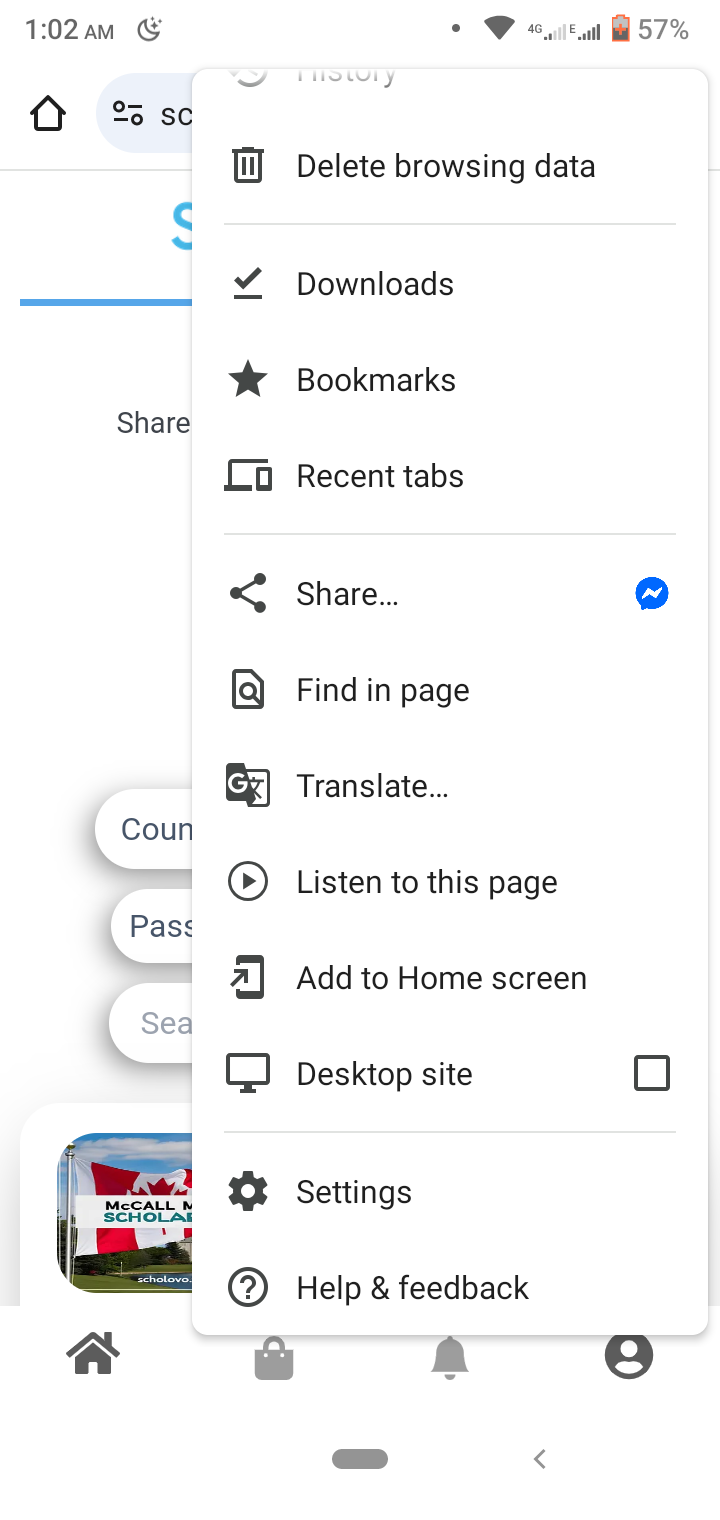The image size is (720, 1520).
Task: Tap the Downloads checkmark icon
Action: point(247,284)
